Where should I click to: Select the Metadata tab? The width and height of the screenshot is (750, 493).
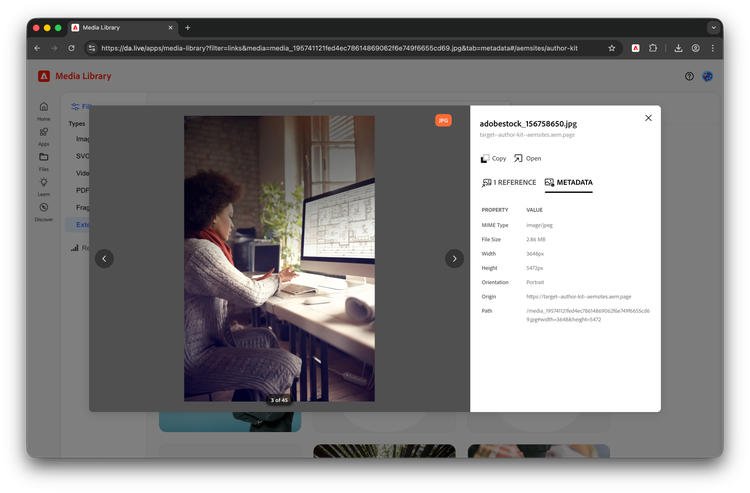(x=568, y=183)
